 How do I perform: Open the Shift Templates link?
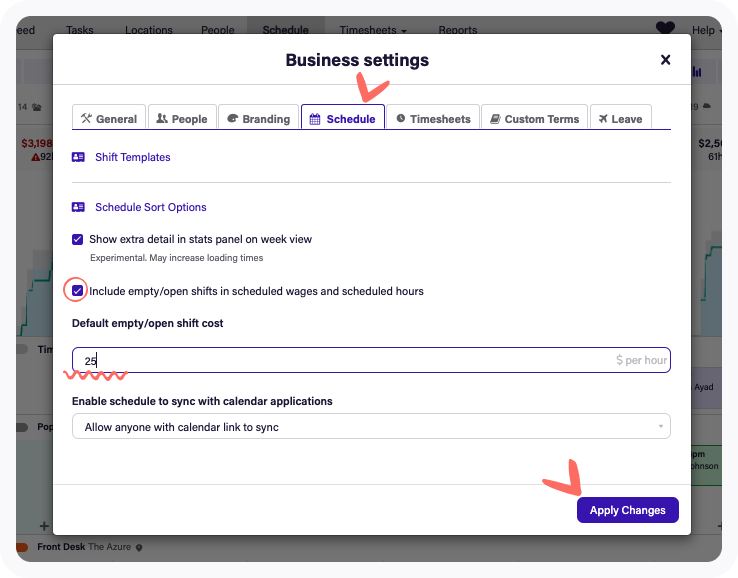pos(132,157)
